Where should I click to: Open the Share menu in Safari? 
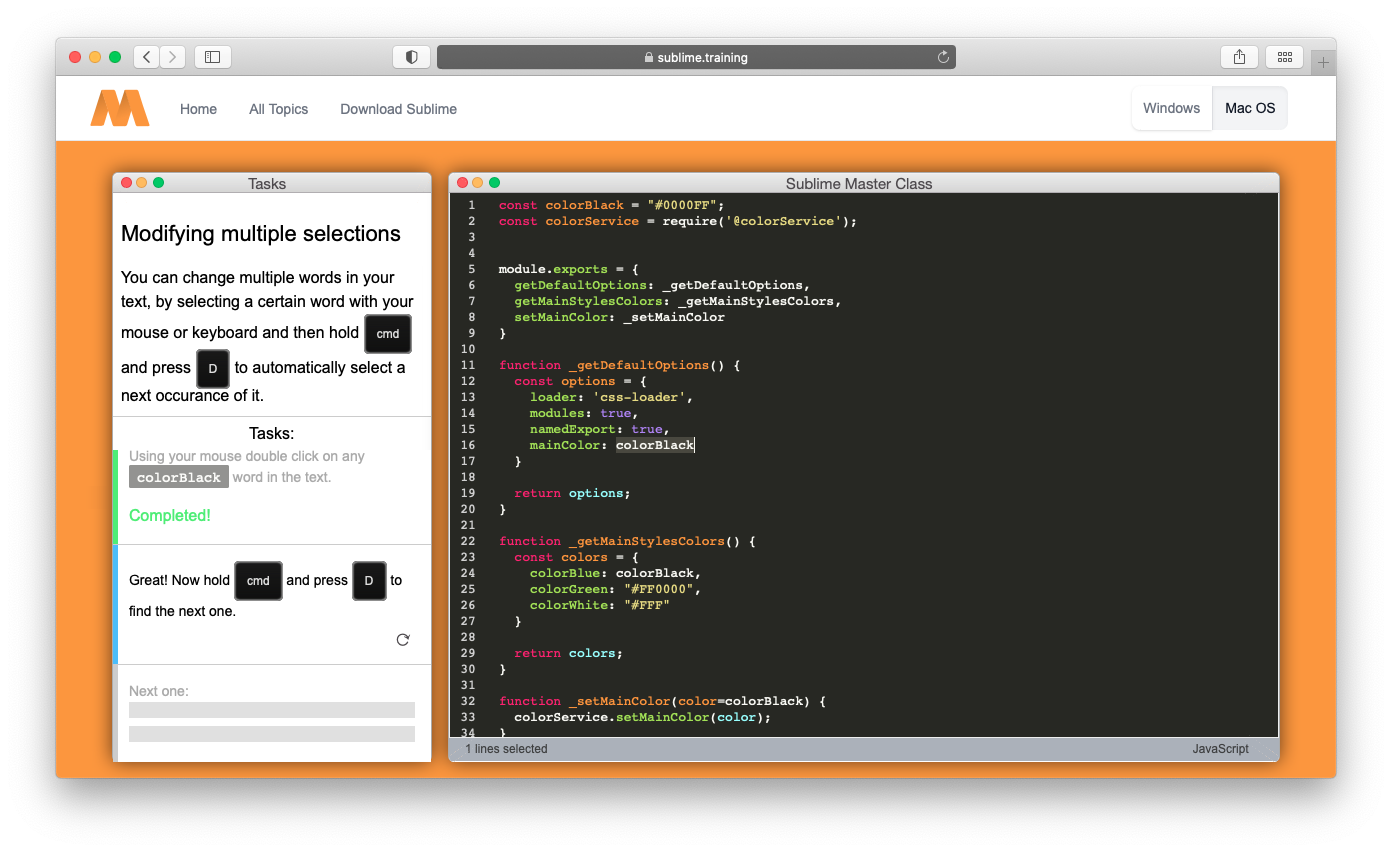[x=1239, y=57]
